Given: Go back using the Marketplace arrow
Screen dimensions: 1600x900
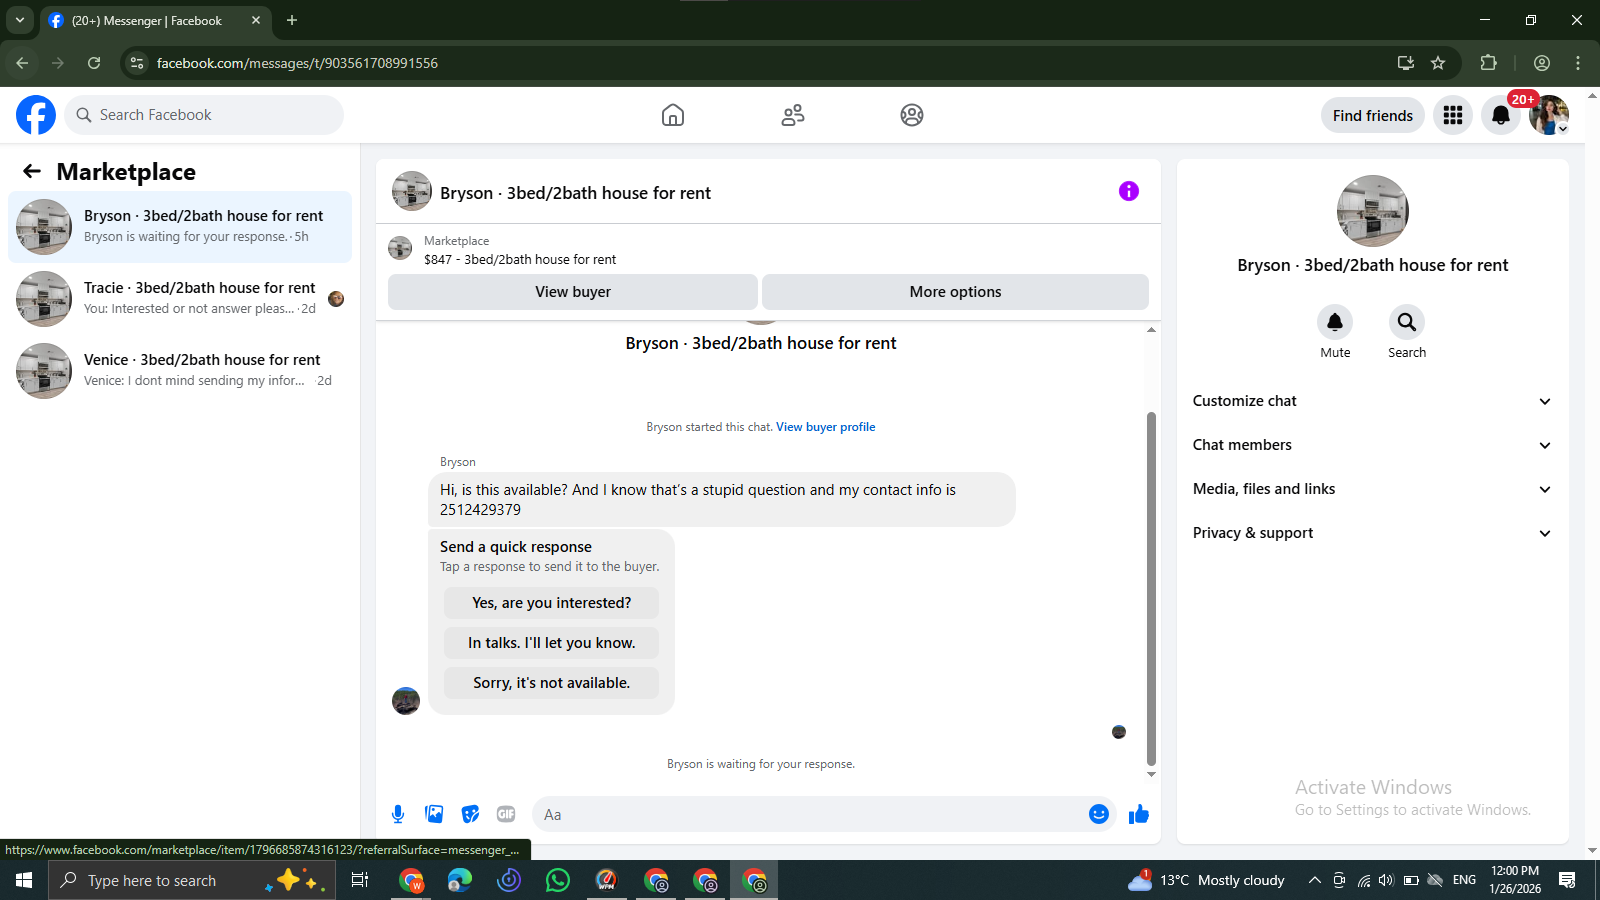Looking at the screenshot, I should [x=32, y=171].
